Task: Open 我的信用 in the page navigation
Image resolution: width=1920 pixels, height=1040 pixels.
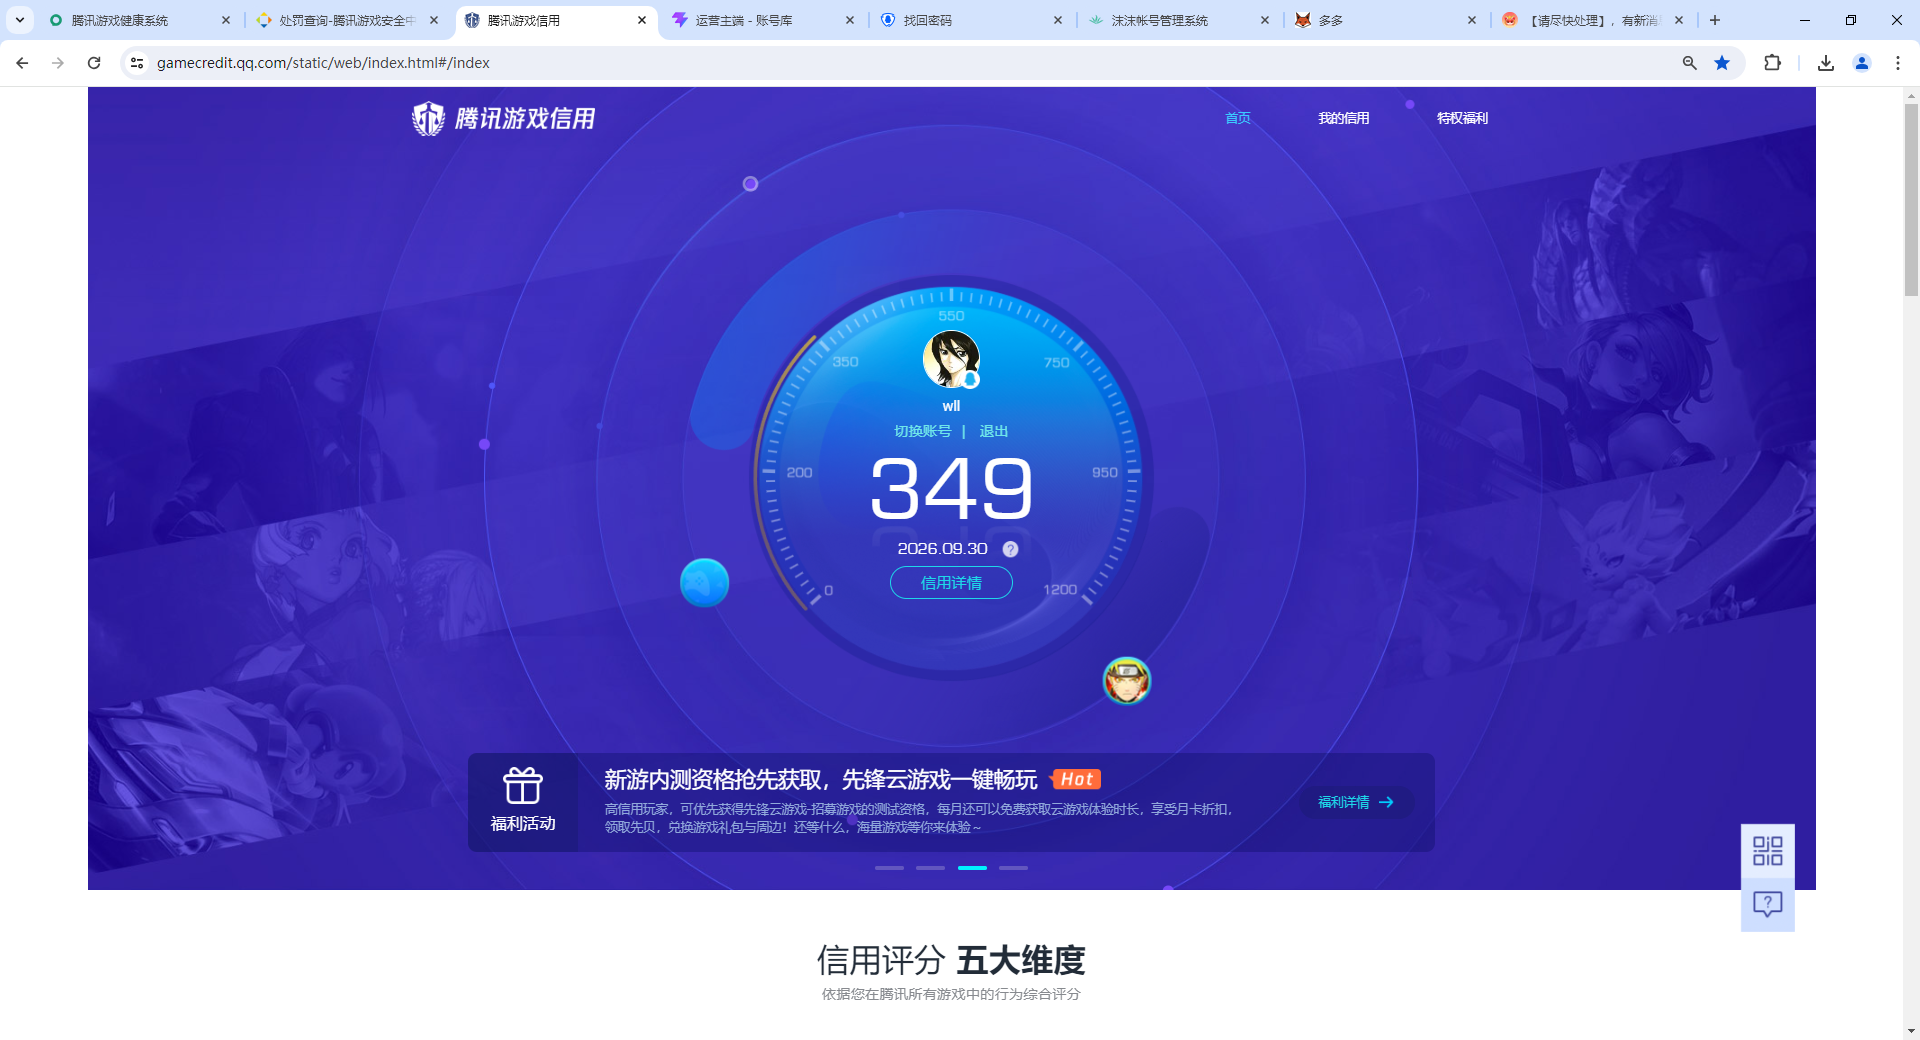Action: pyautogui.click(x=1344, y=118)
